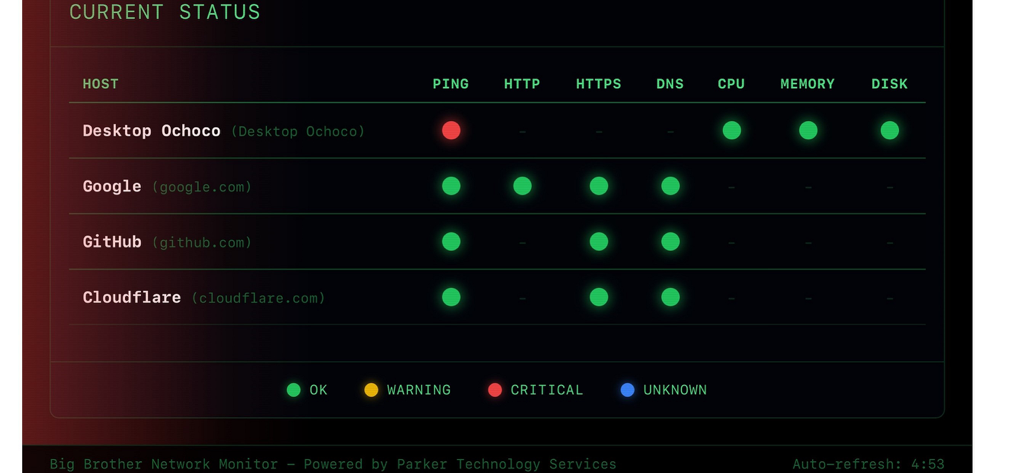Click the HOST column header
Screen dimensions: 1024x473
point(101,84)
